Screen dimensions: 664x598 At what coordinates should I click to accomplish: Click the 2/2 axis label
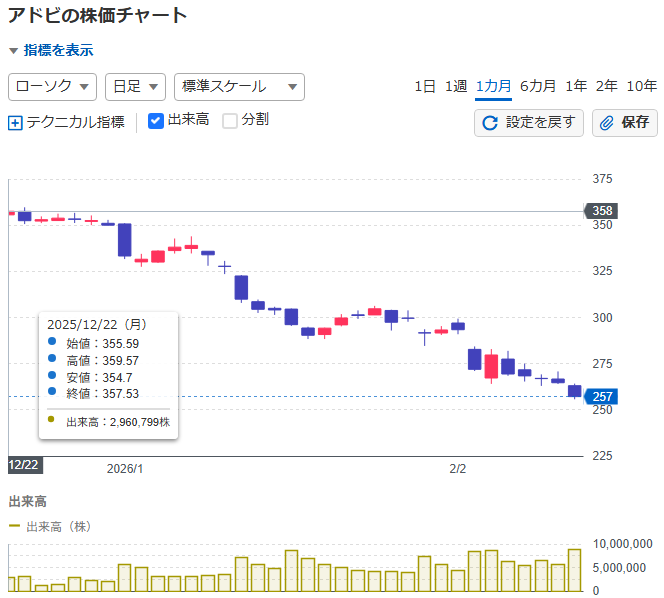(458, 469)
